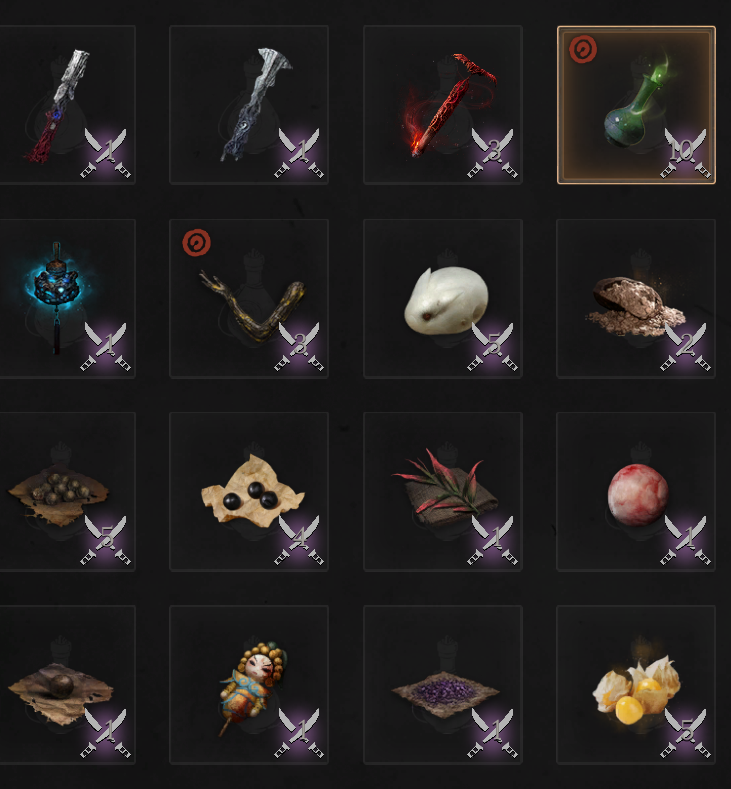Image resolution: width=731 pixels, height=789 pixels.
Task: Pick the red-leaf herb on cloth
Action: (x=443, y=492)
